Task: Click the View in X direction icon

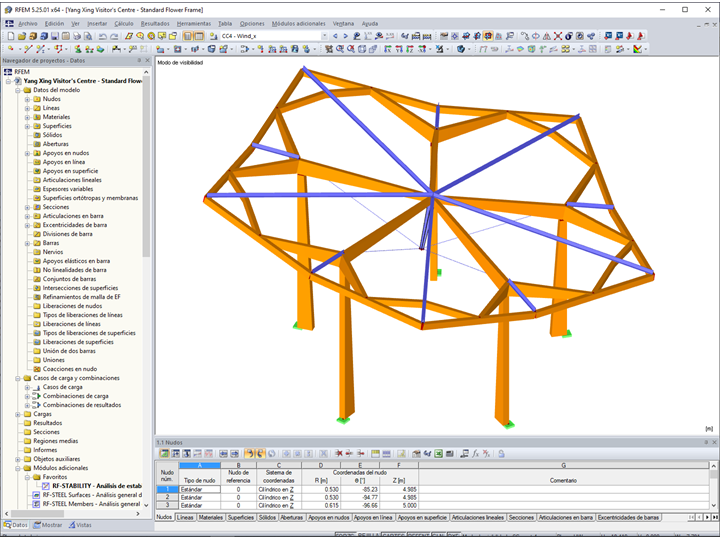Action: (x=388, y=49)
